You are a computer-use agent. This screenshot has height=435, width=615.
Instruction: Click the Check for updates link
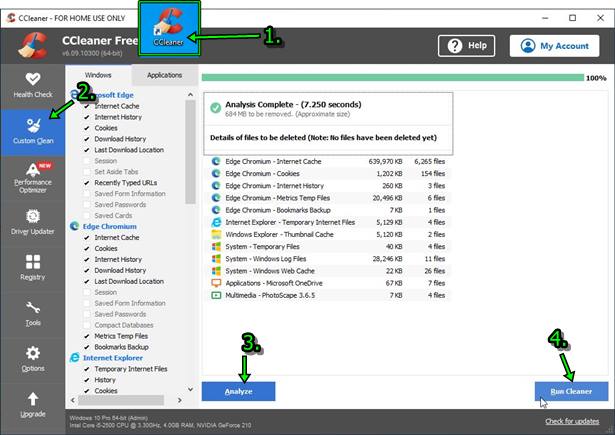(572, 421)
